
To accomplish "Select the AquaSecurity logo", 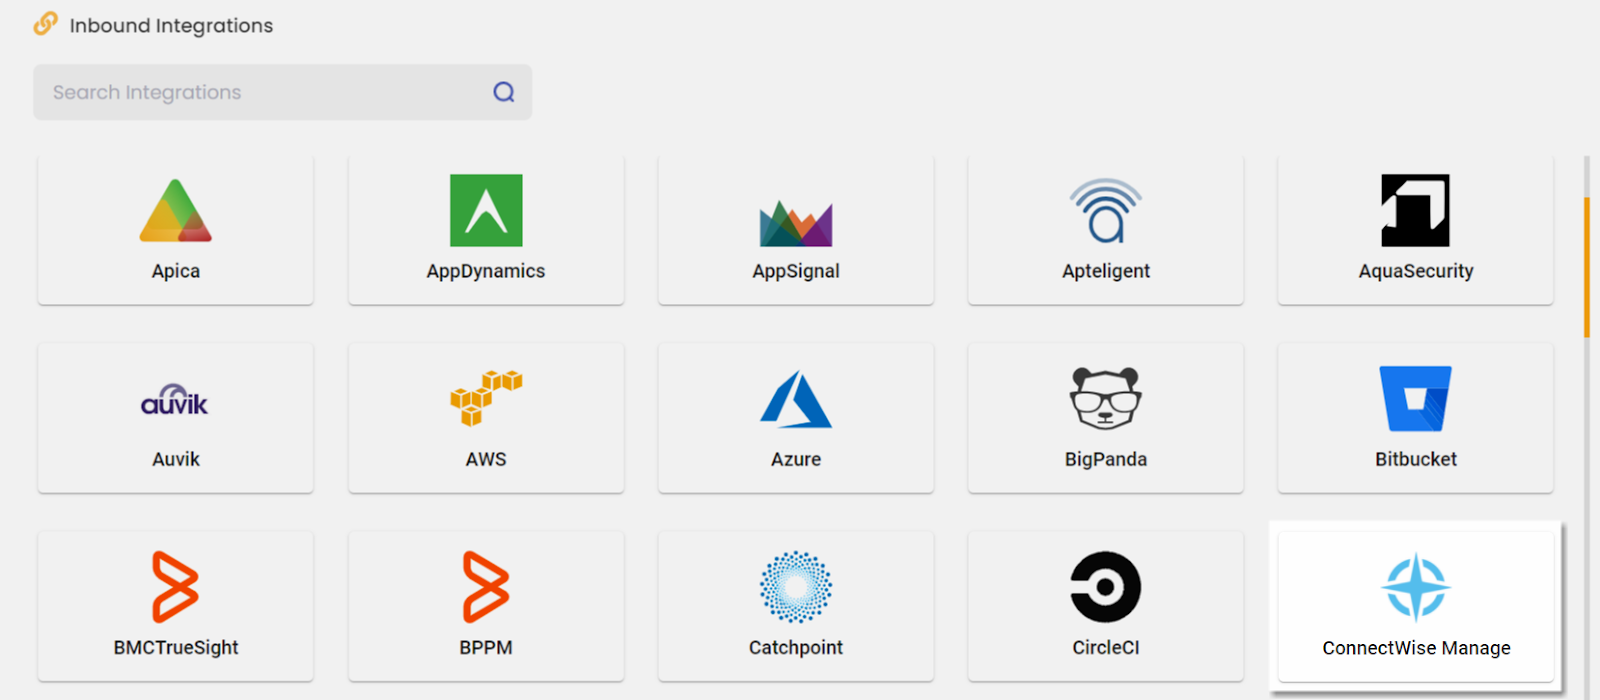I will [x=1415, y=210].
